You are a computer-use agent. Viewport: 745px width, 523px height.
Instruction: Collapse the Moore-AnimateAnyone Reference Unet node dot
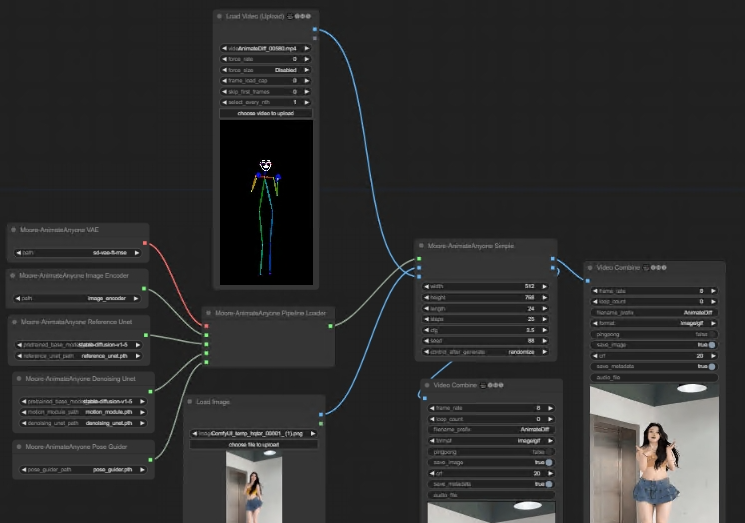[x=14, y=322]
